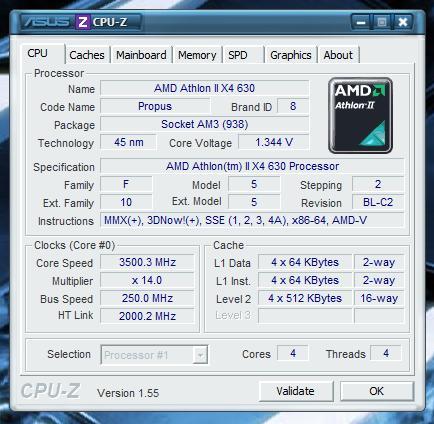Viewport: 434px width, 424px height.
Task: Switch to the Memory tab
Action: pos(197,55)
